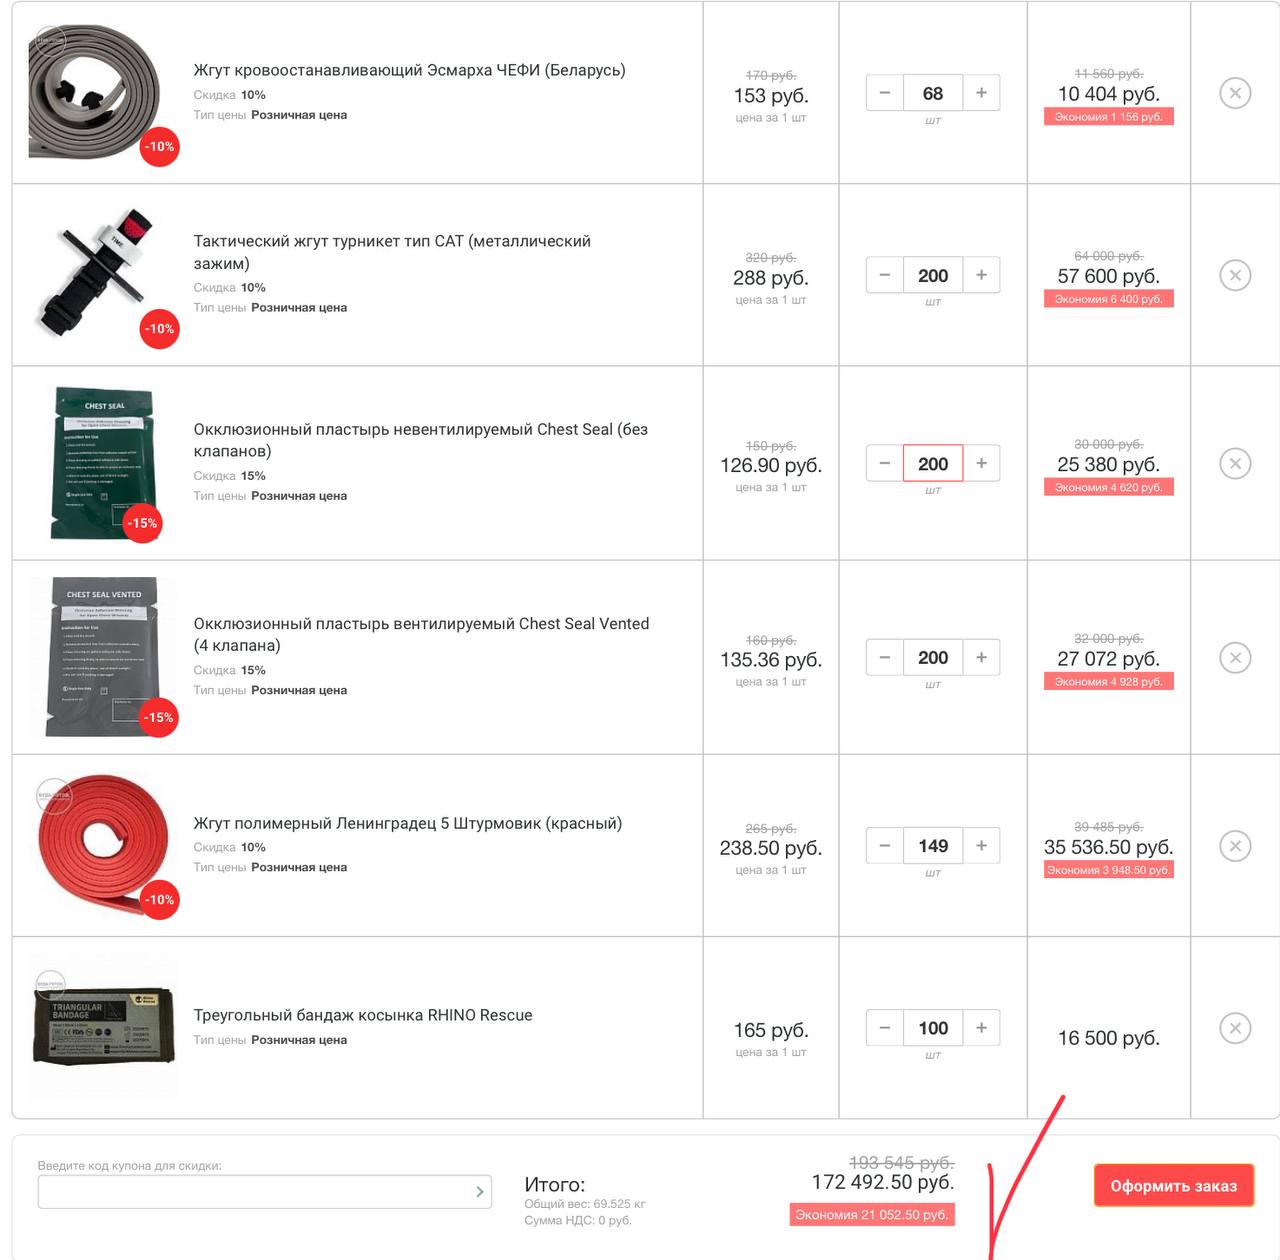The width and height of the screenshot is (1280, 1260).
Task: Increase quantity of Эсмарха tourniquet
Action: [981, 93]
